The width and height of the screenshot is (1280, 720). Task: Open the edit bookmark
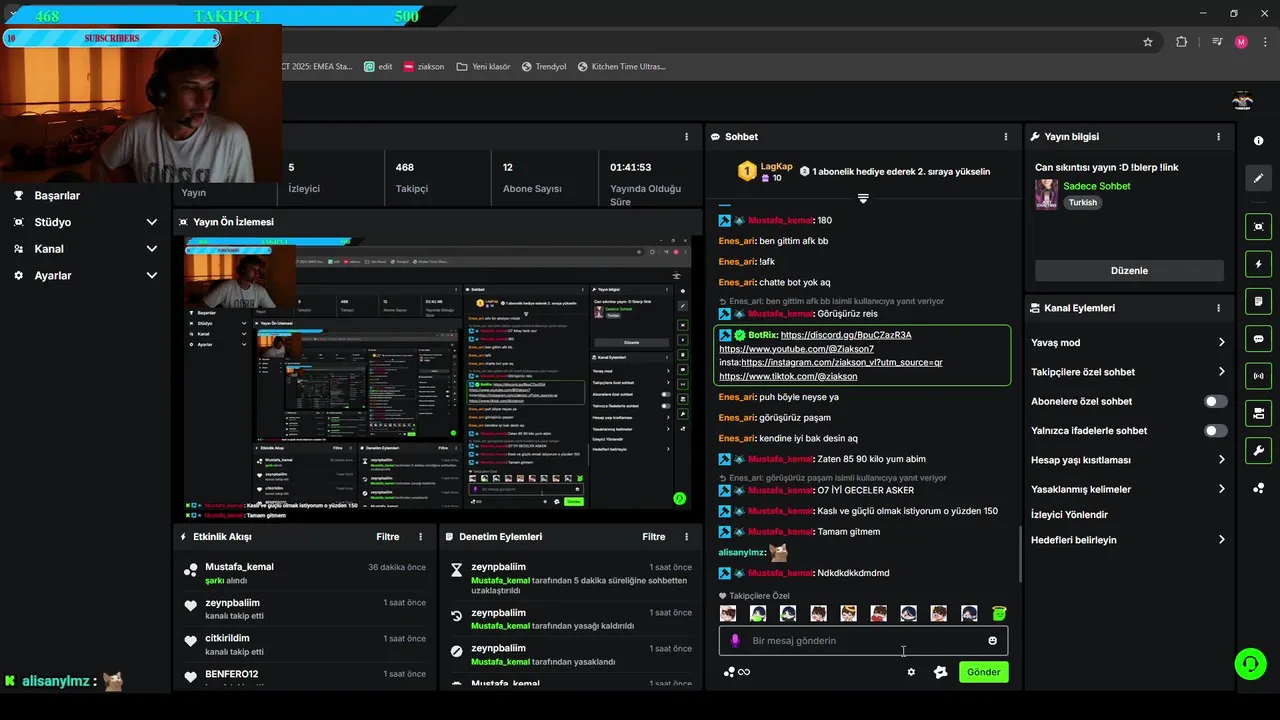[378, 67]
